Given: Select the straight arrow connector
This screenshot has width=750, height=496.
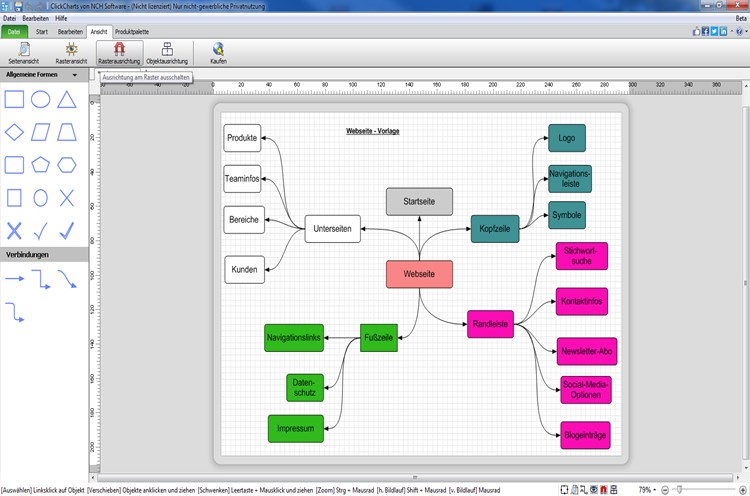Looking at the screenshot, I should click(x=14, y=278).
